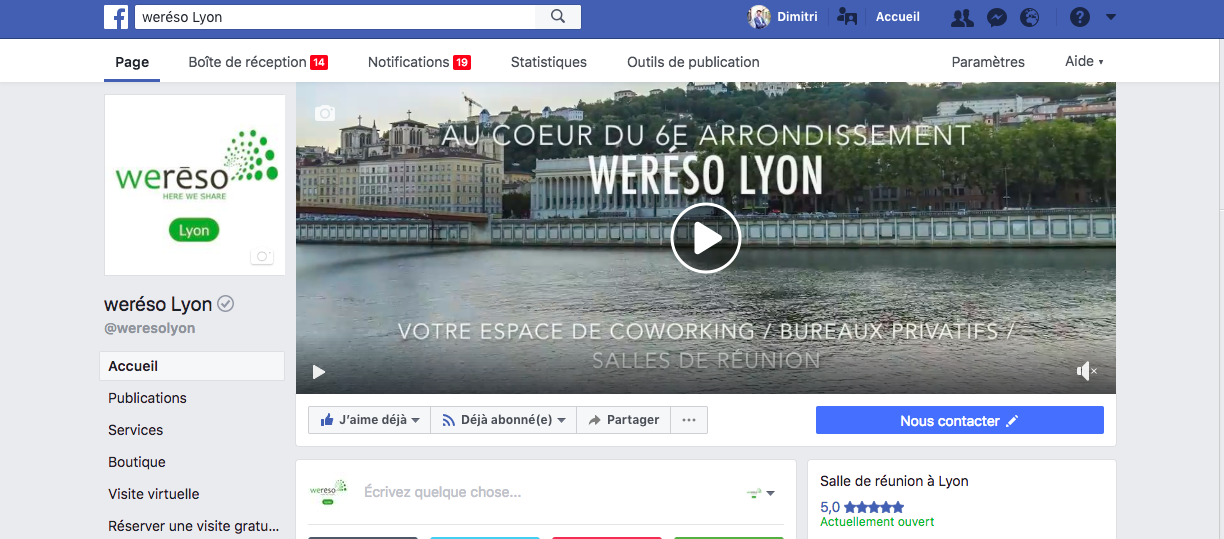Open J'aime déjà dropdown
The height and width of the screenshot is (539, 1224).
[x=369, y=420]
